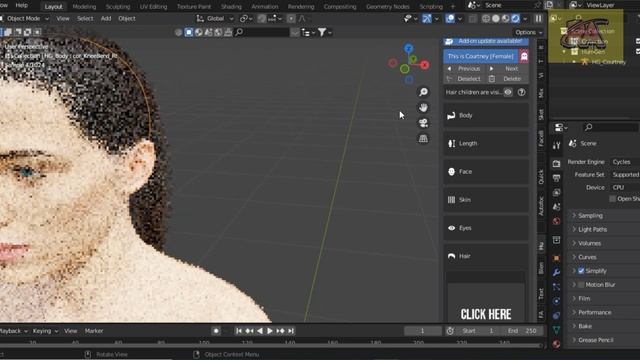Open the Object Data green triangle tab
This screenshot has height=360, width=640.
pos(556,329)
